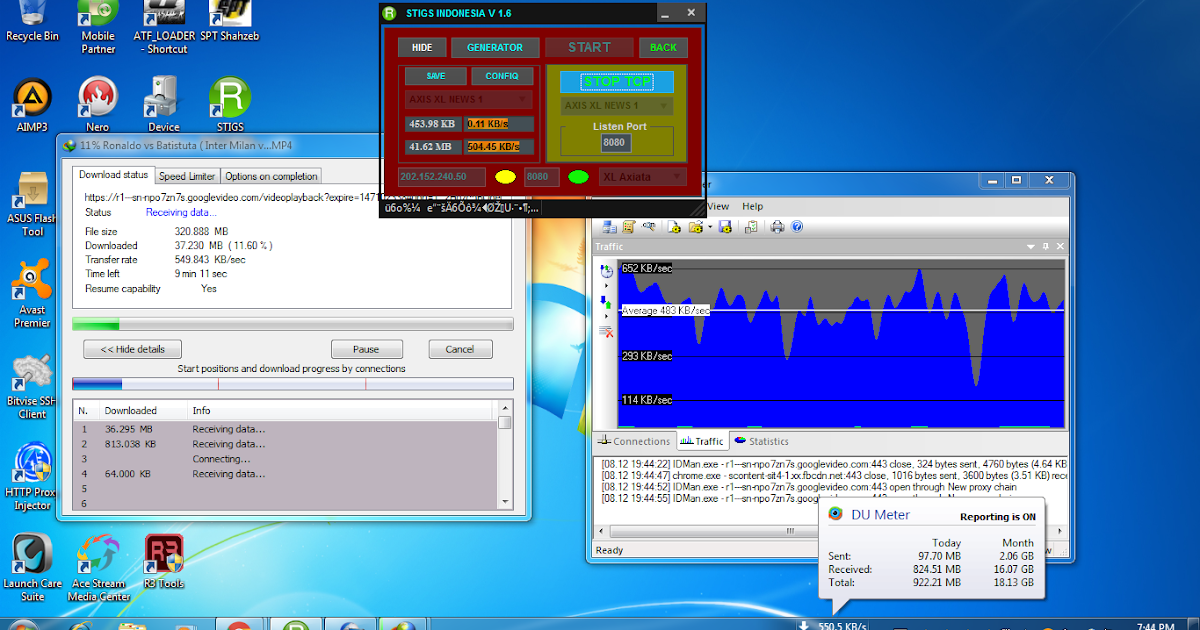Launch HTTP Proxy Injector desktop icon

[x=32, y=477]
